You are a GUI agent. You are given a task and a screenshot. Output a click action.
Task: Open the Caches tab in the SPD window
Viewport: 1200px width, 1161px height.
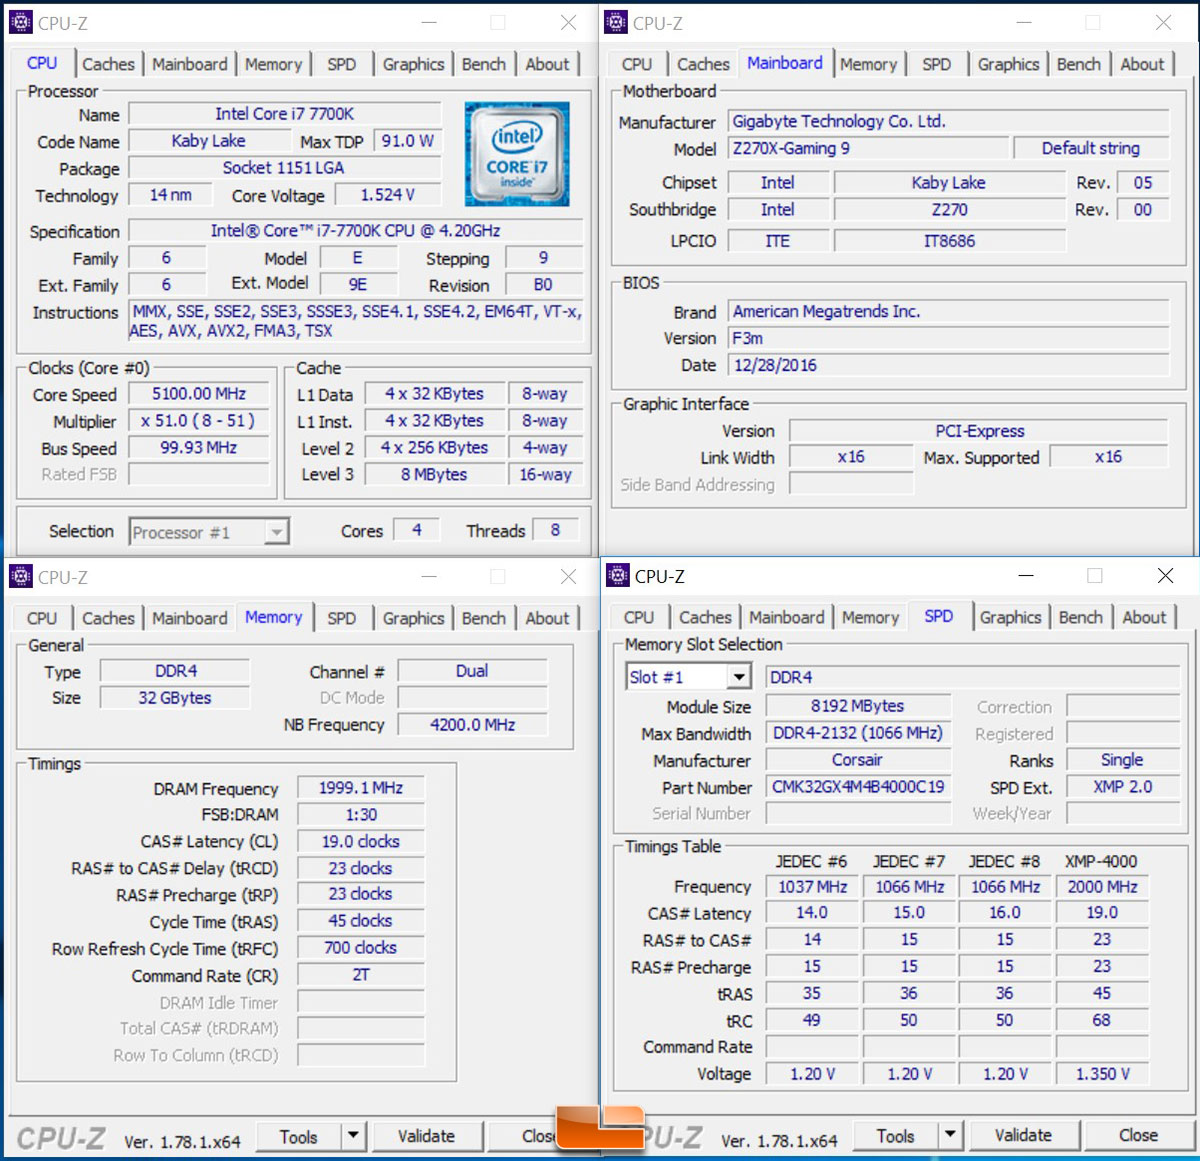[x=705, y=617]
